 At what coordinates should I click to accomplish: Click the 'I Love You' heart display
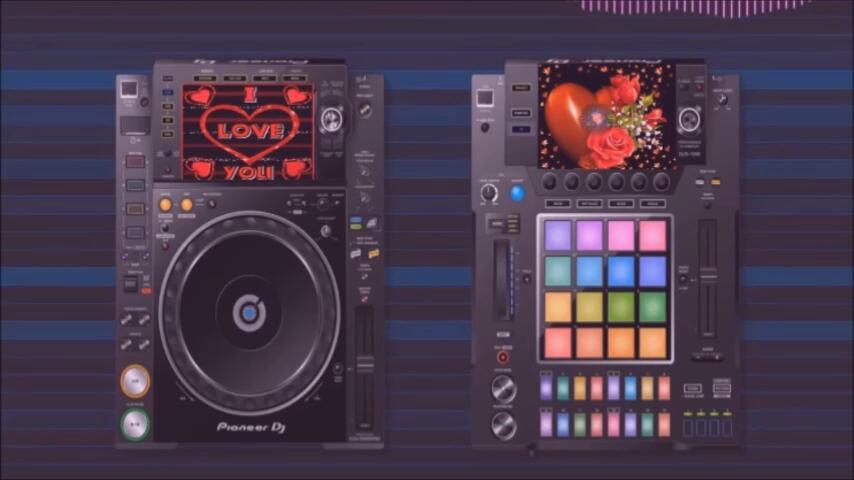[249, 132]
